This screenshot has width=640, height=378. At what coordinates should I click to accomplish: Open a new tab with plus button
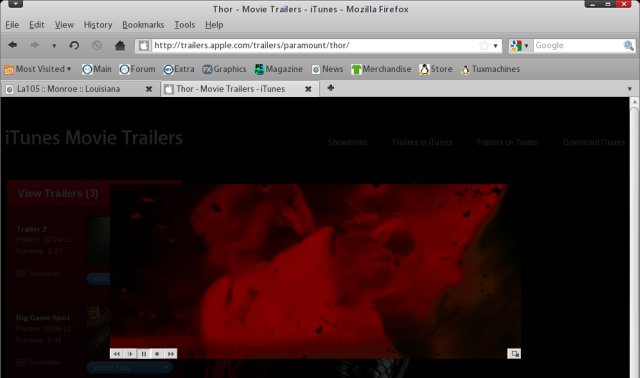click(331, 88)
